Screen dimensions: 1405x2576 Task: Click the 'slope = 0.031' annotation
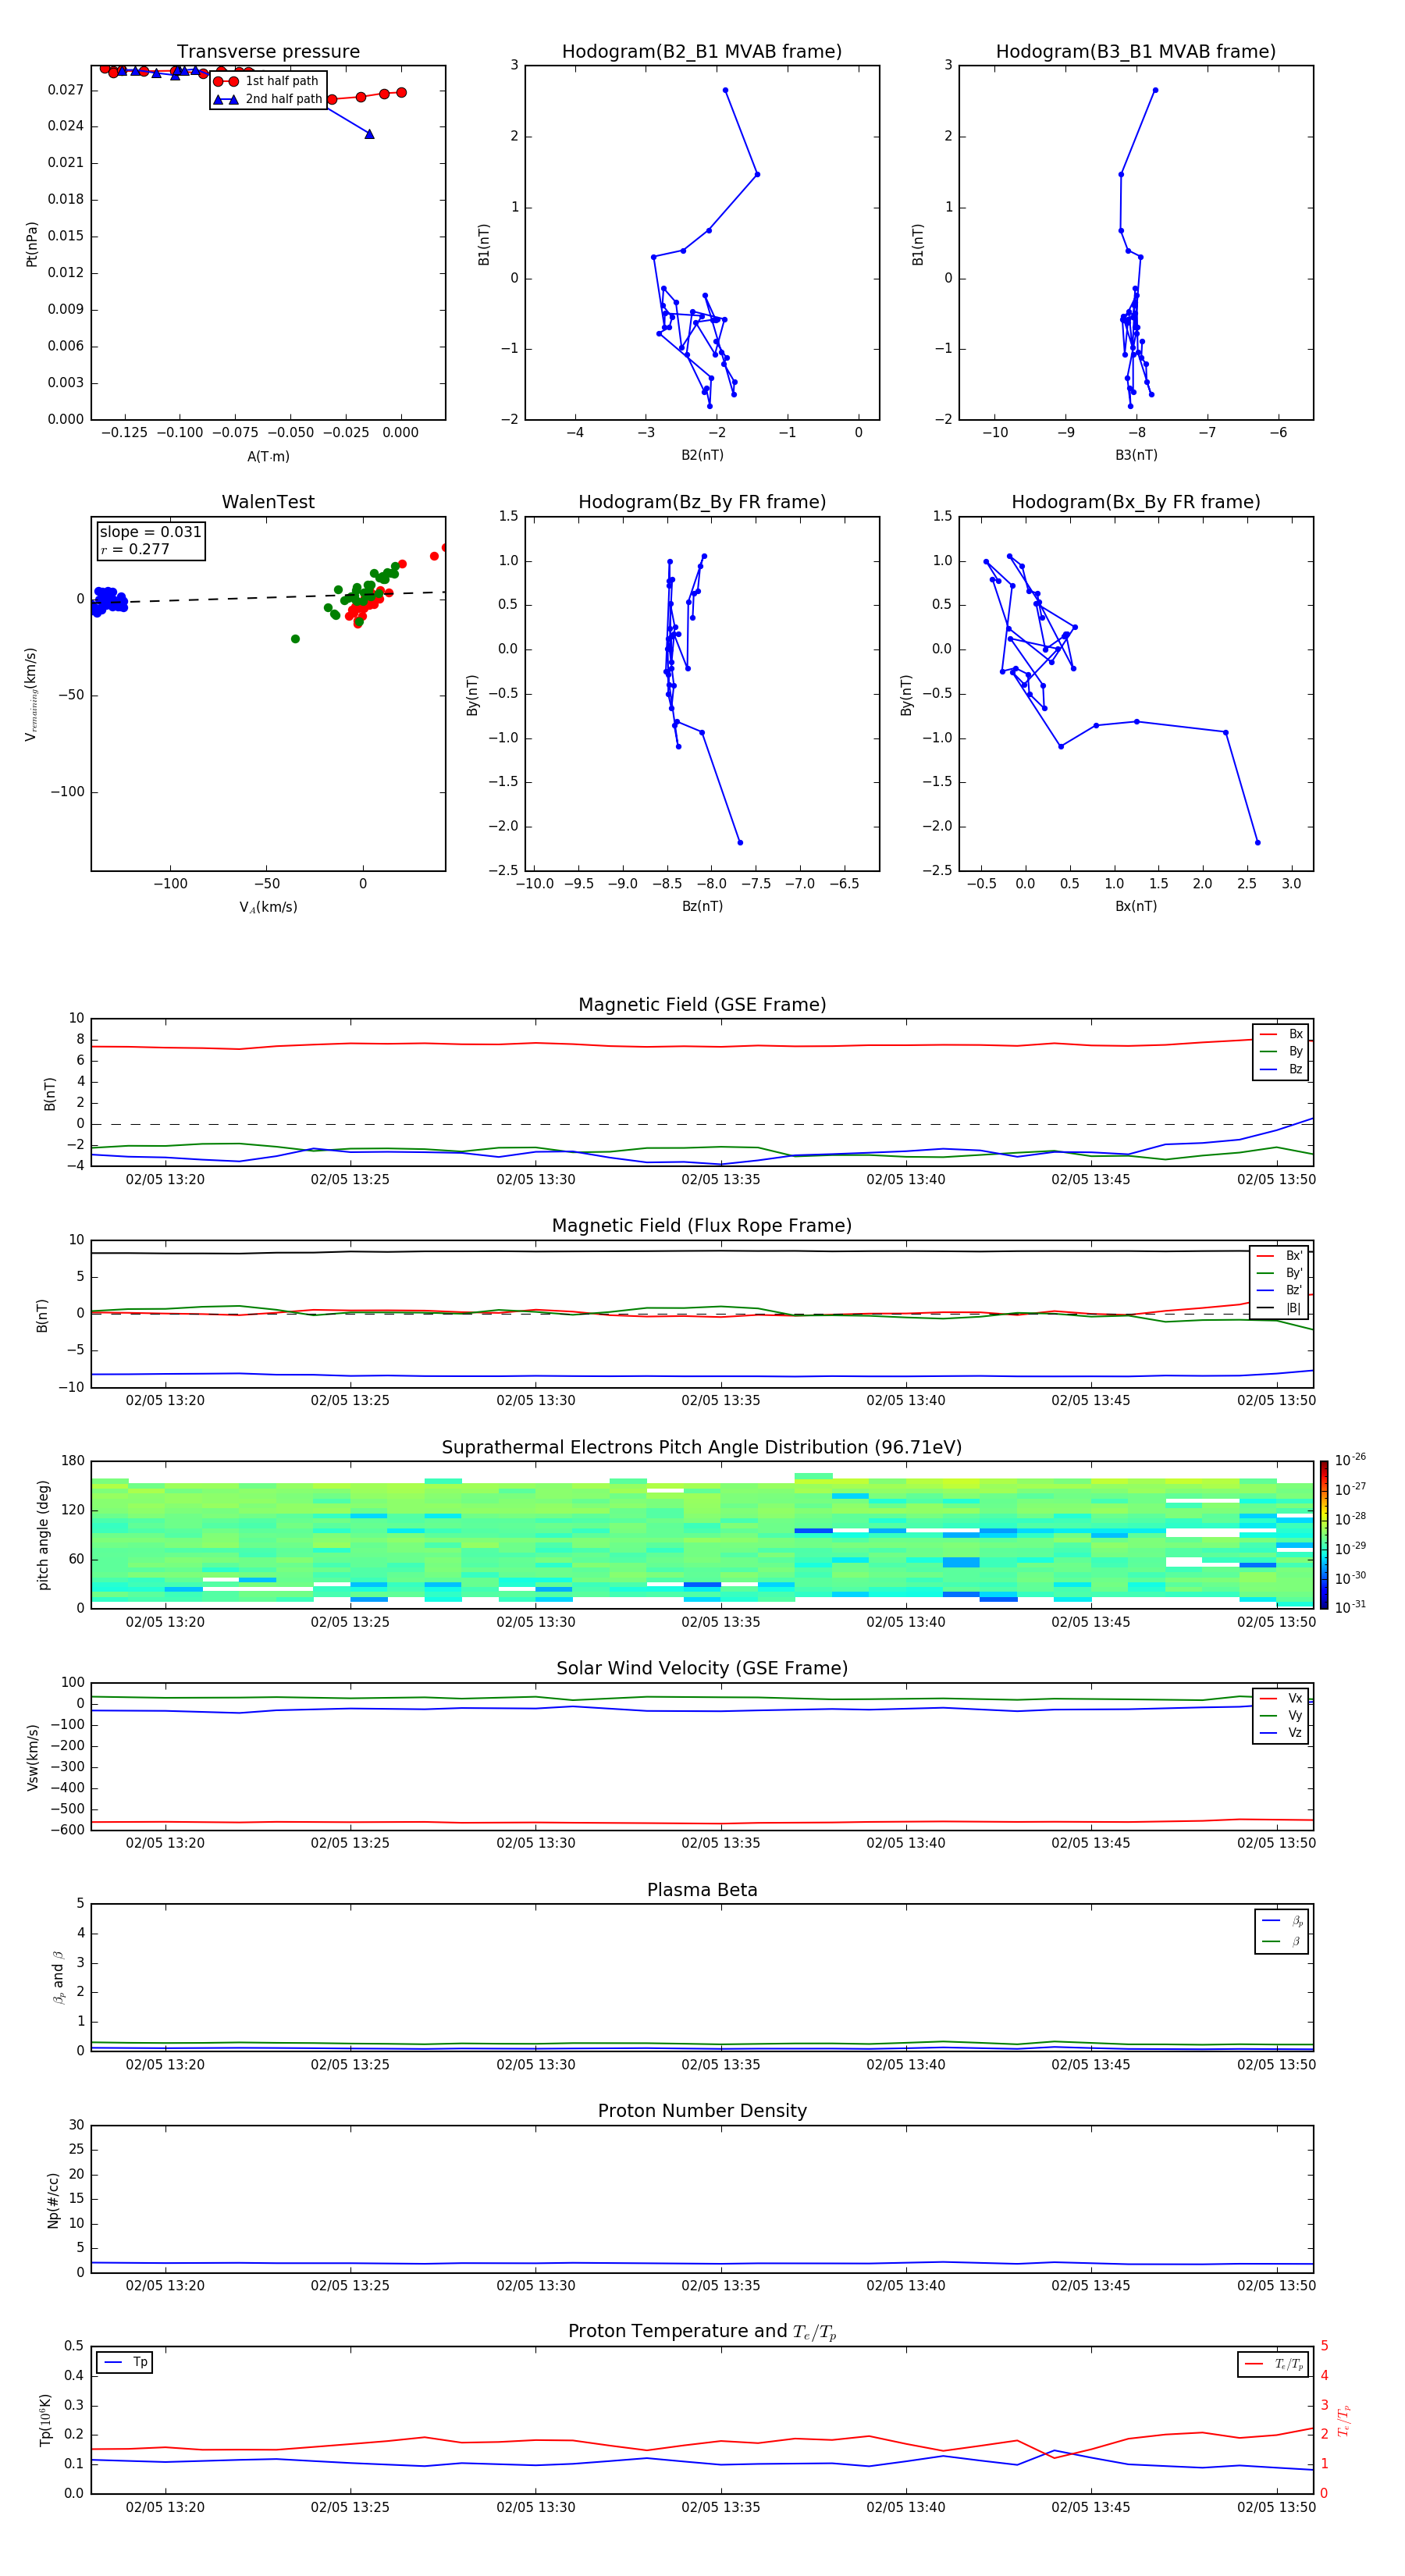(x=150, y=532)
